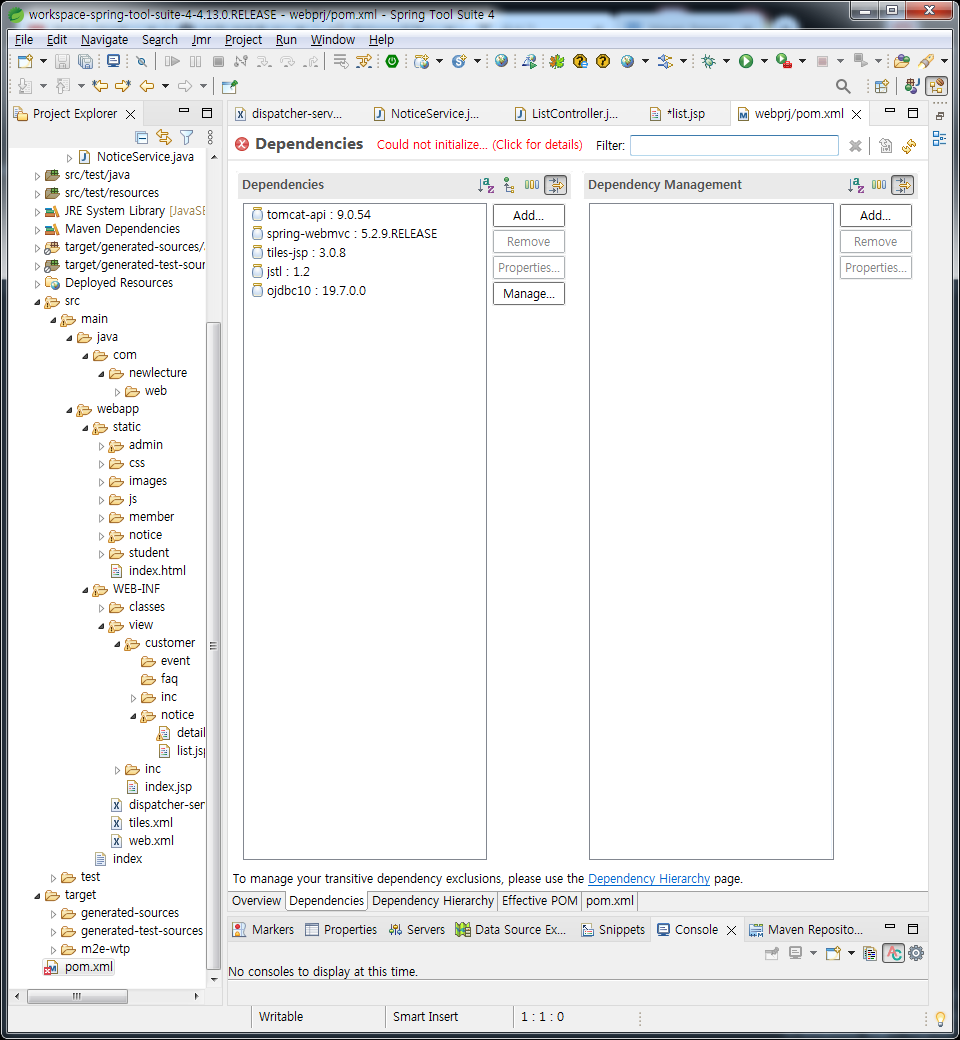Expand the src/test/java node
960x1040 pixels.
(x=37, y=176)
